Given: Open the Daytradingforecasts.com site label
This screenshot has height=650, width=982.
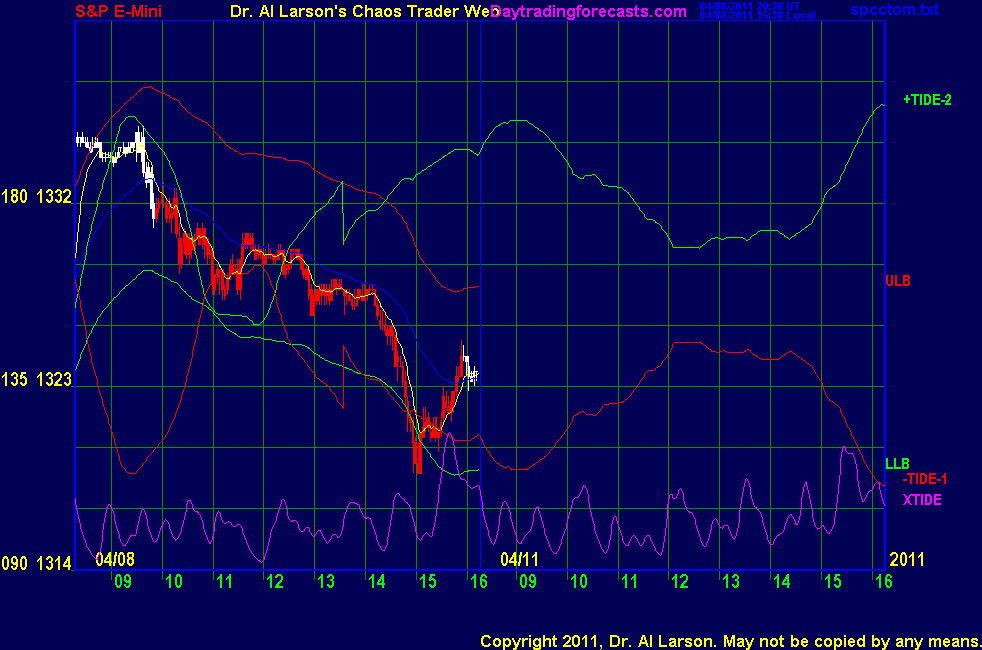Looking at the screenshot, I should 589,11.
